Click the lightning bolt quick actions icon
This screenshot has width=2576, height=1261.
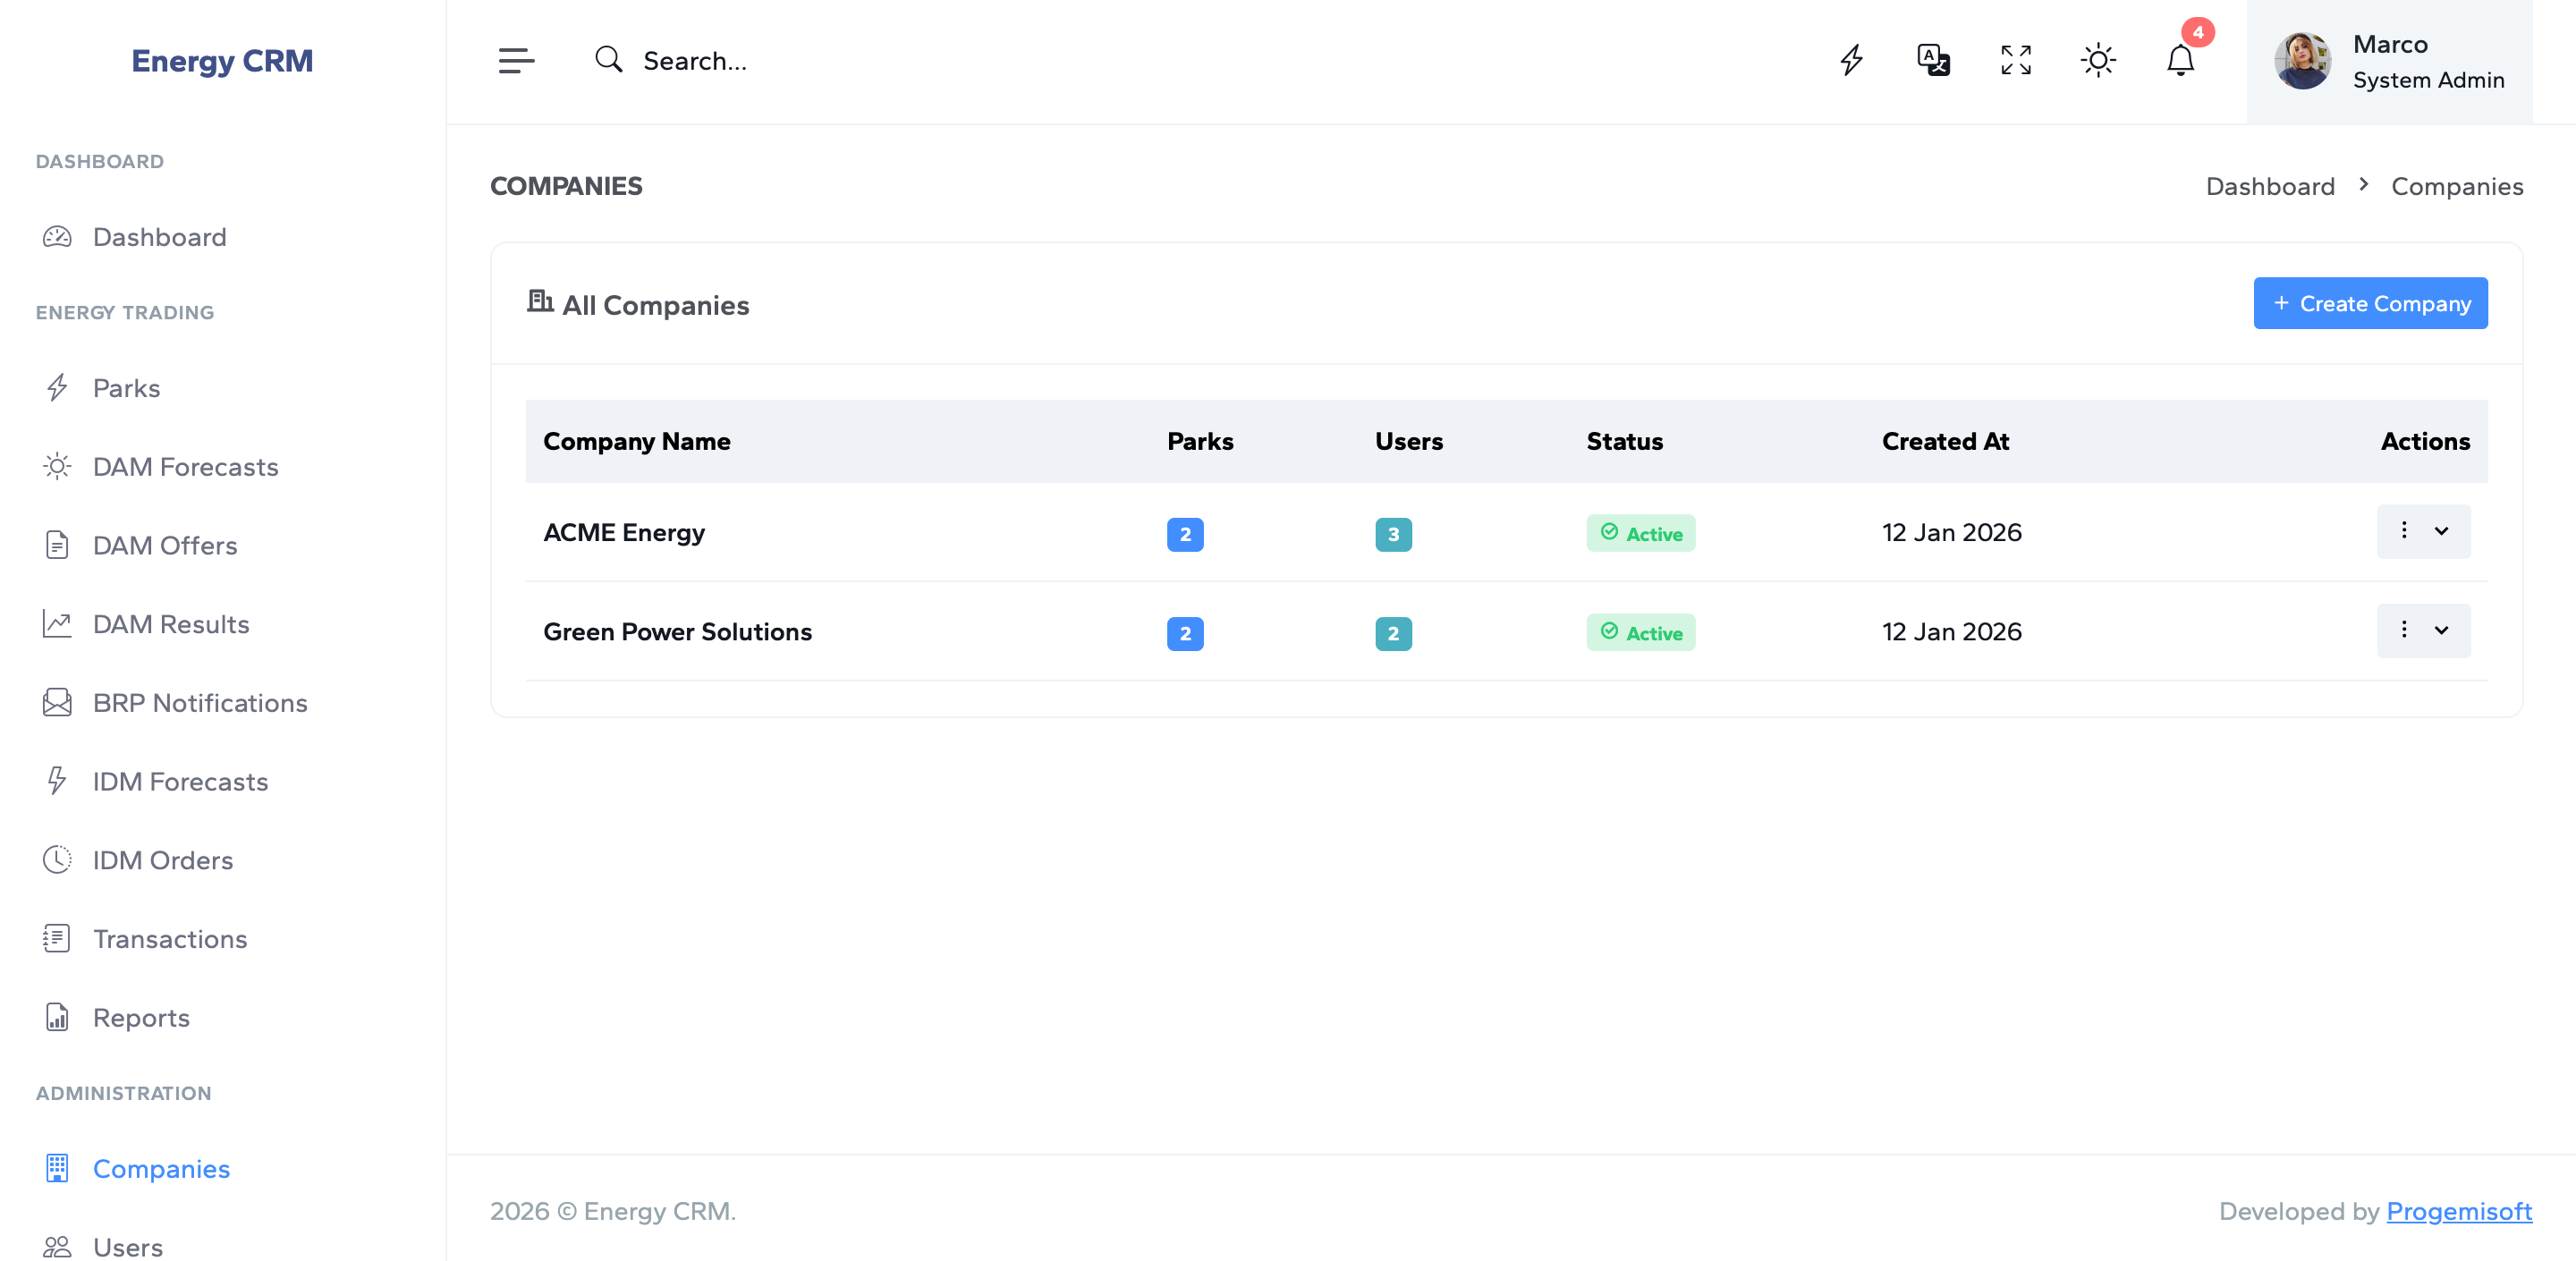point(1851,61)
